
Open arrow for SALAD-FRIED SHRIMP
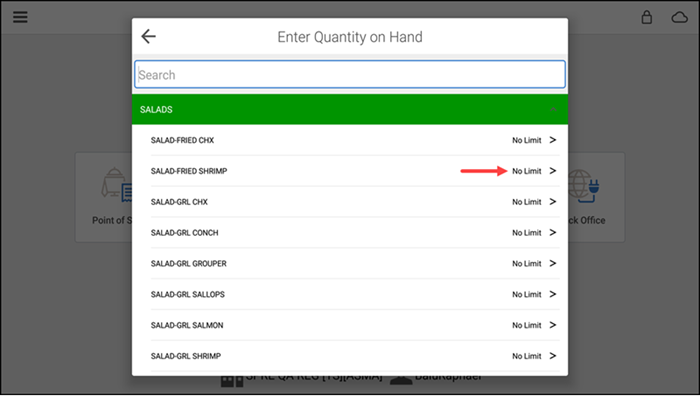click(553, 171)
